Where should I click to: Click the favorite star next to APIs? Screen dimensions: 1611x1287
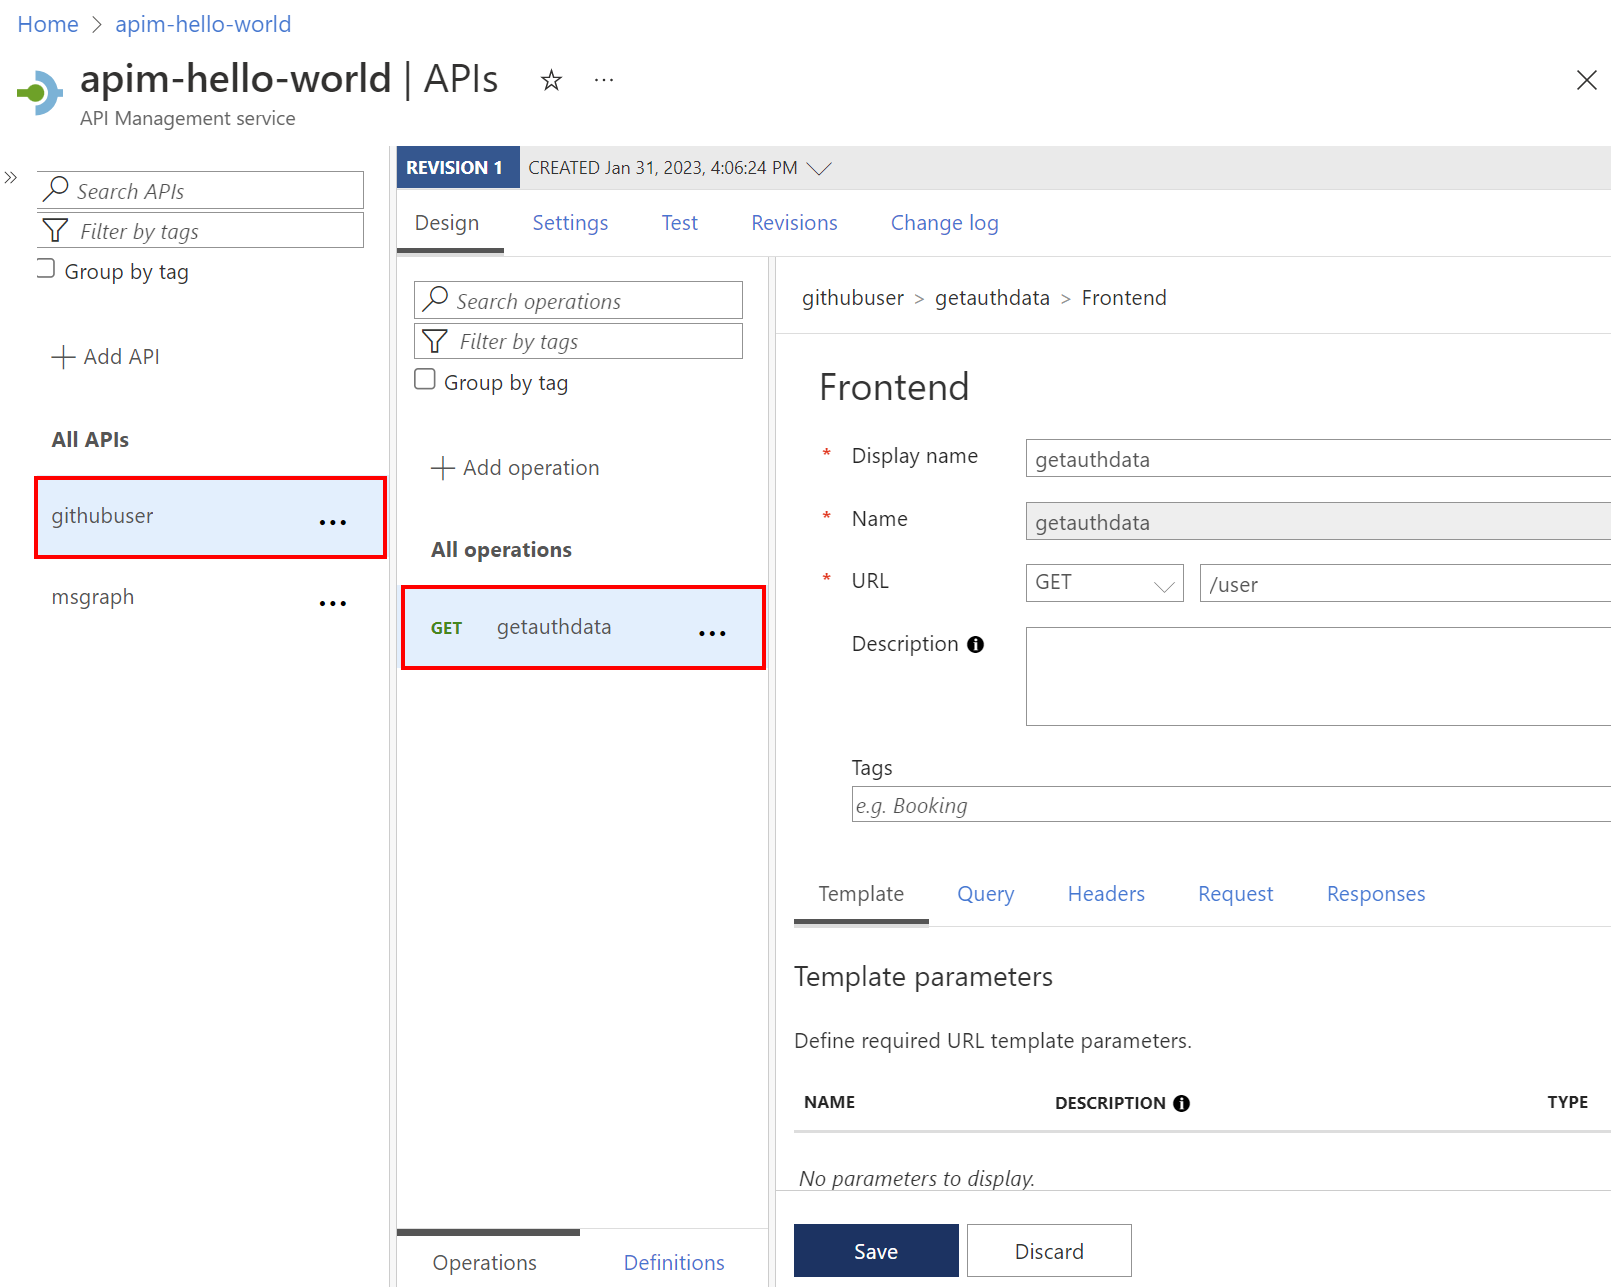click(551, 80)
